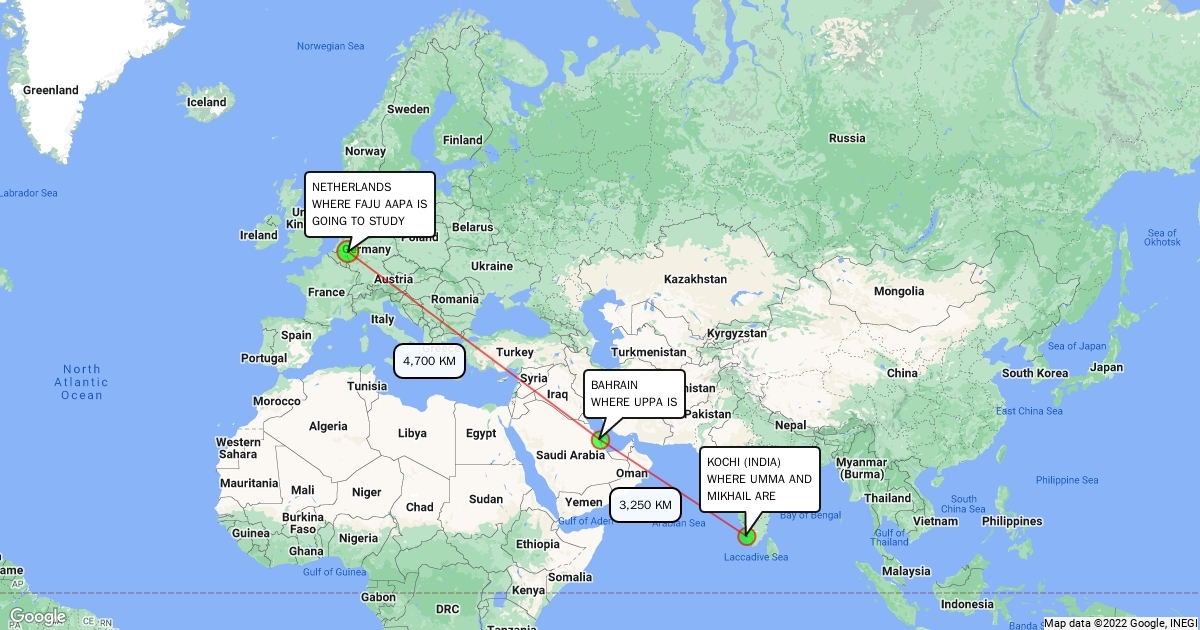Screen dimensions: 1200x630
Task: Open the Google logo link
Action: tap(37, 617)
